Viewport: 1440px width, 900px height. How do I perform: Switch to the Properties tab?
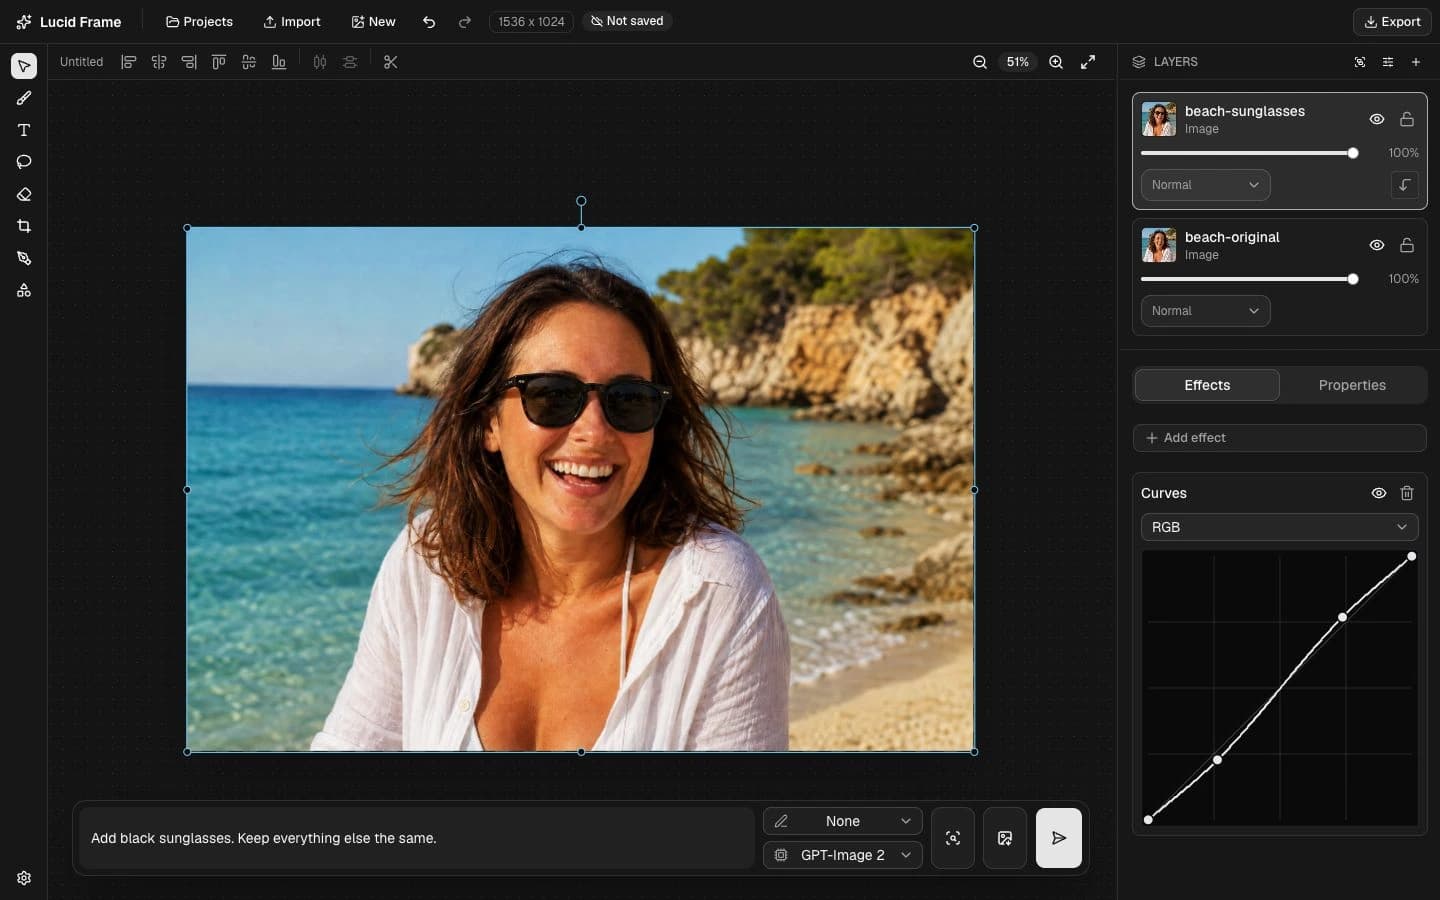click(x=1352, y=385)
